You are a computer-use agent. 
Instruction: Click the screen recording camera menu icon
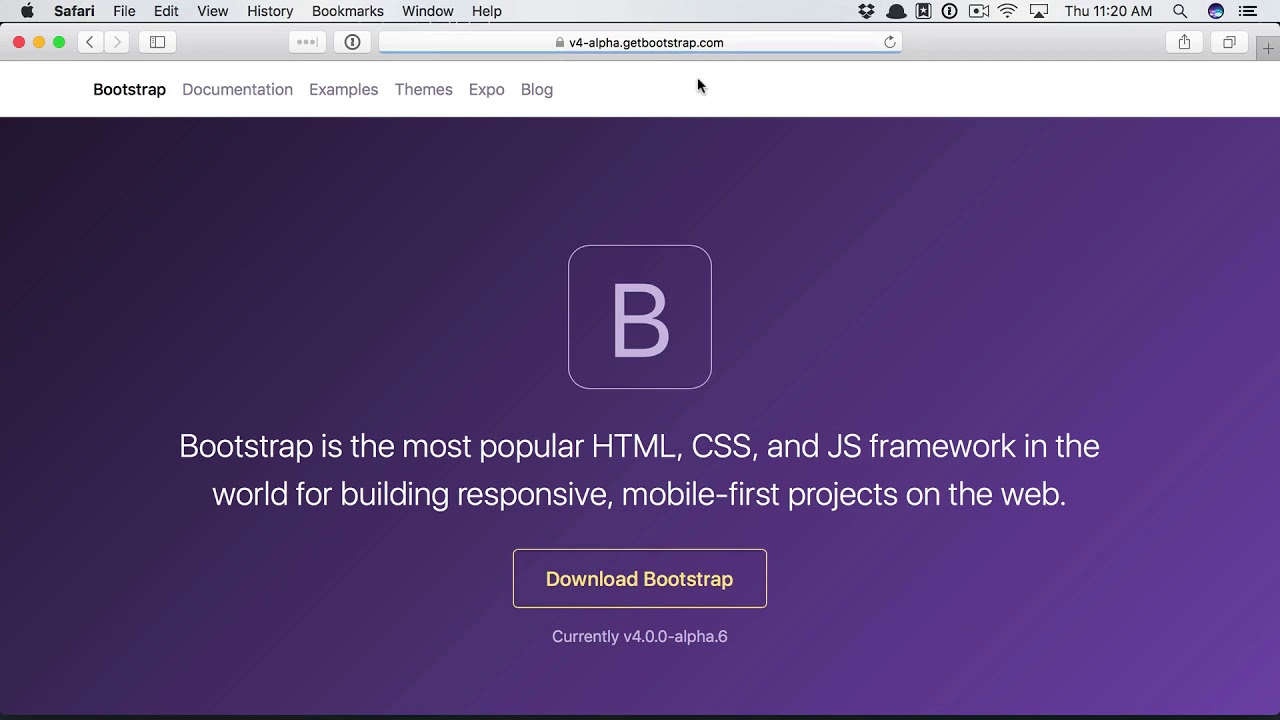979,11
